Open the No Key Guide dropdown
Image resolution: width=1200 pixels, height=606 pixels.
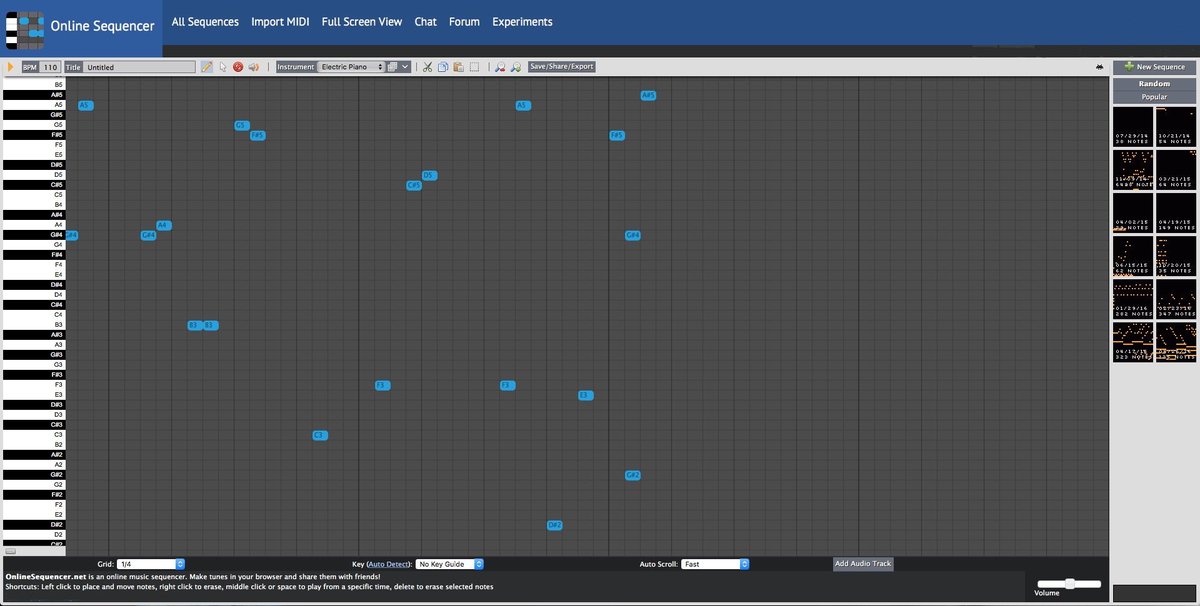(450, 564)
